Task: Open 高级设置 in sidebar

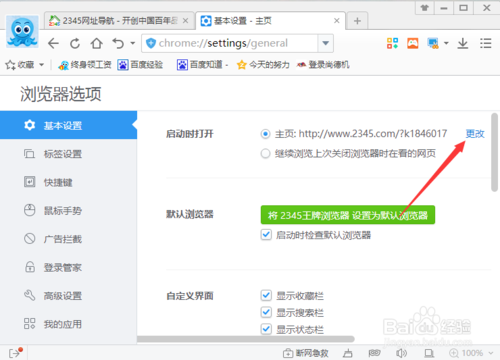Action: pyautogui.click(x=68, y=296)
